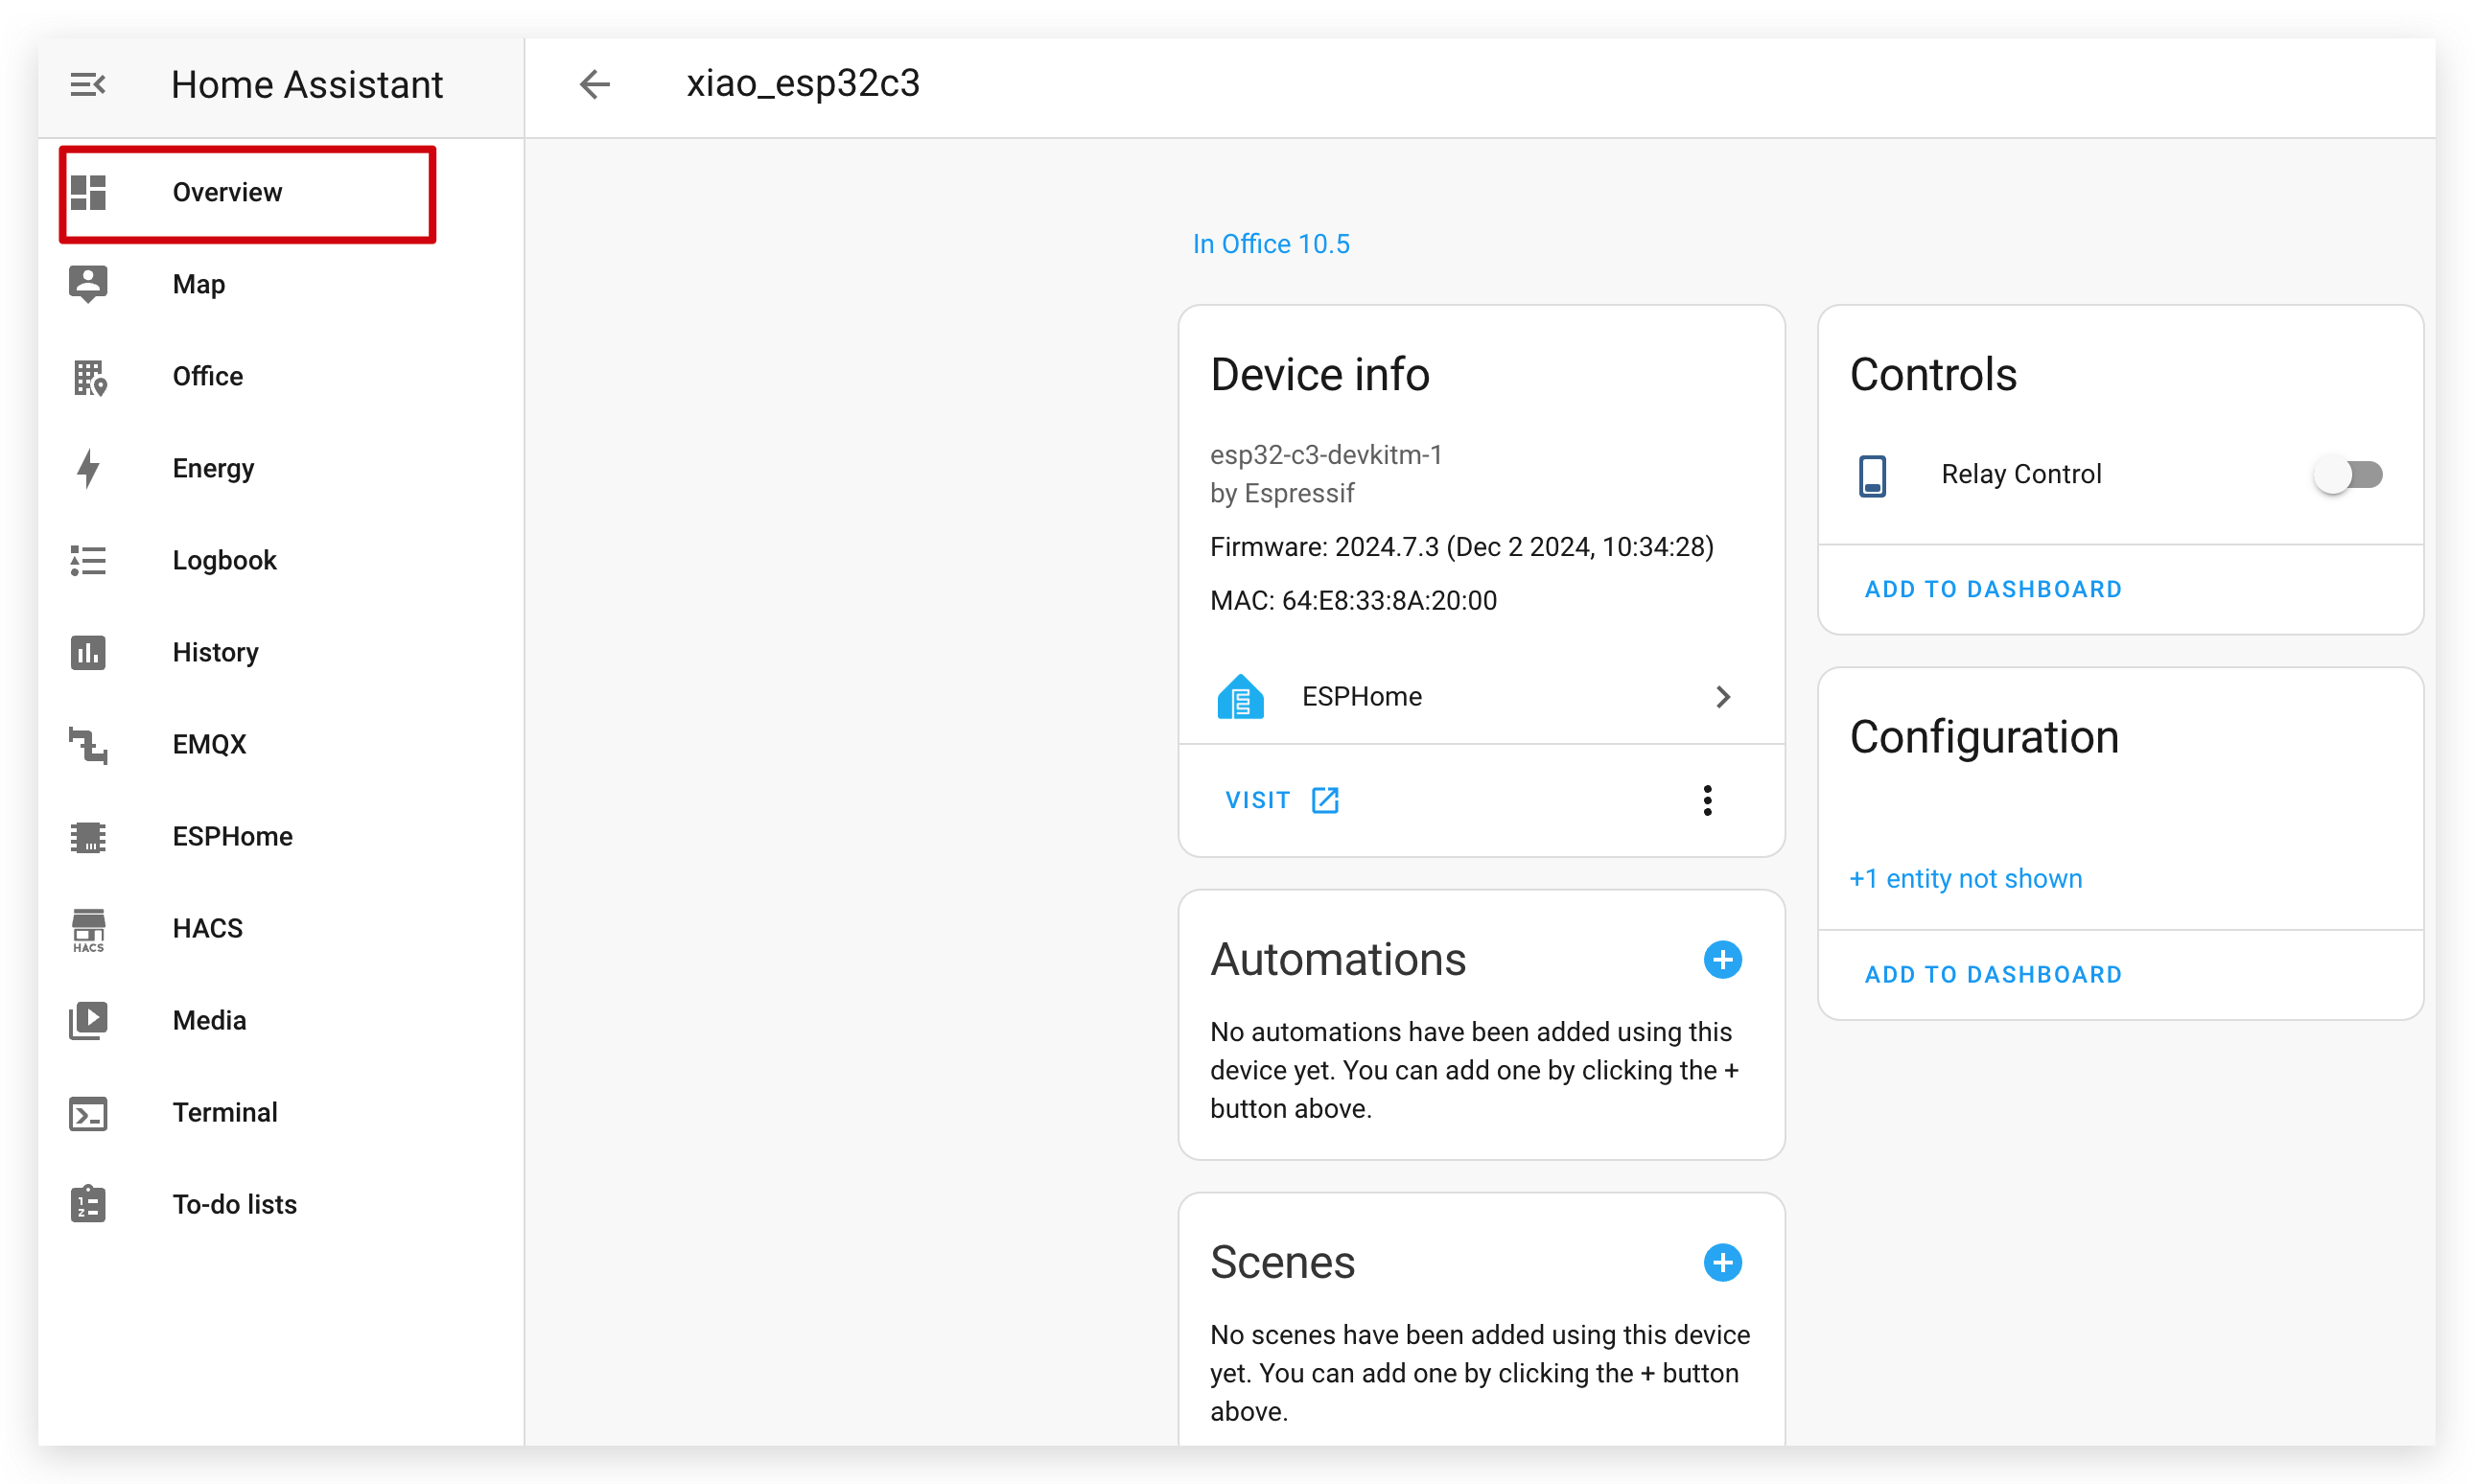
Task: Collapse the sidebar with the hamburger icon
Action: click(88, 85)
